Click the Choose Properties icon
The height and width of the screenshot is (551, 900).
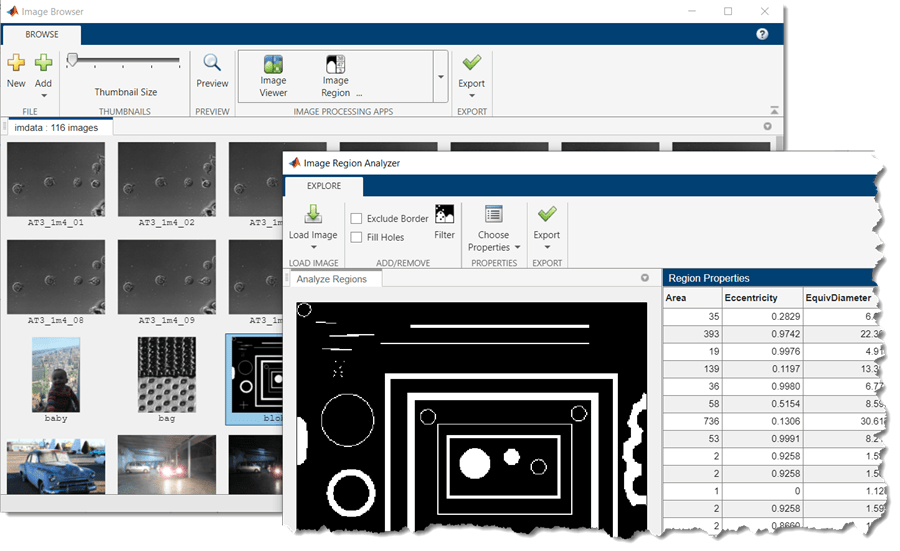[x=493, y=215]
